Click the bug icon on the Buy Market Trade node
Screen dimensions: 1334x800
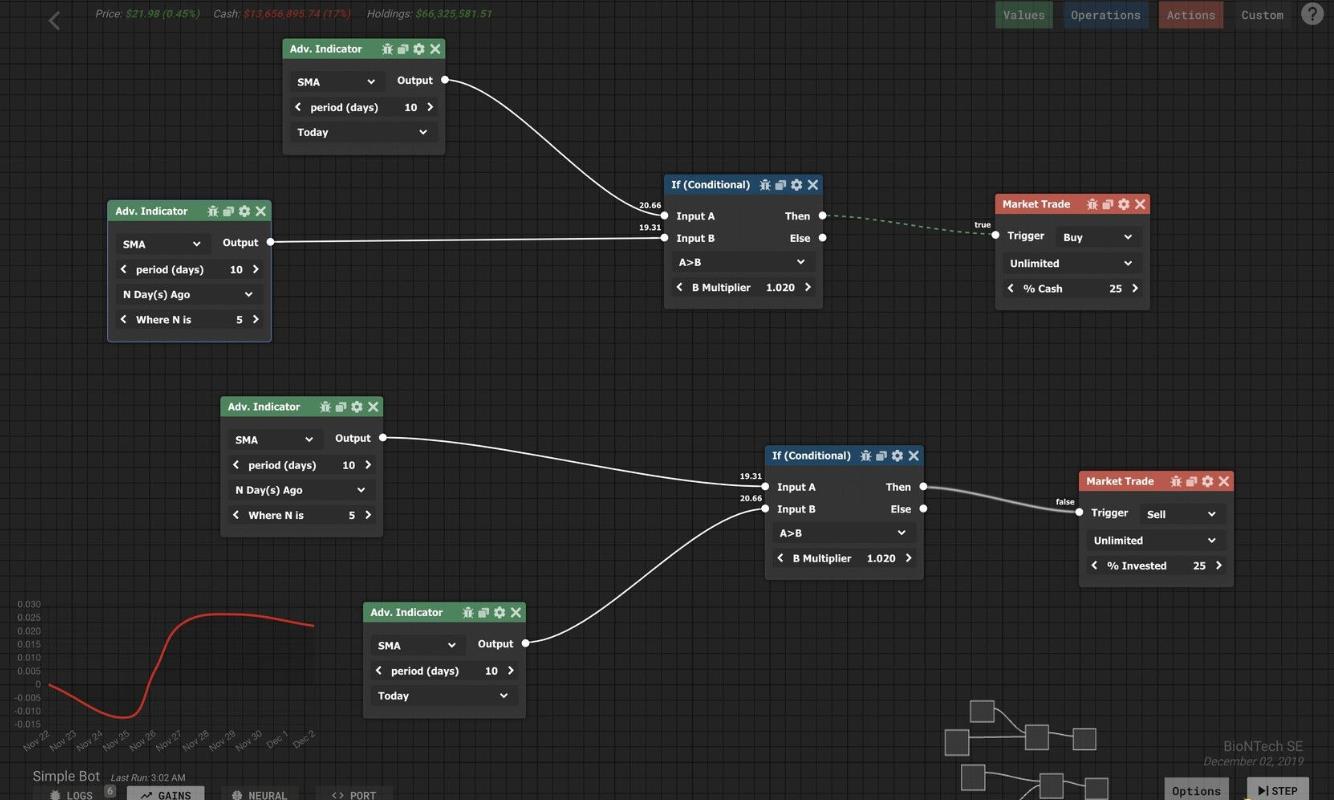point(1092,204)
